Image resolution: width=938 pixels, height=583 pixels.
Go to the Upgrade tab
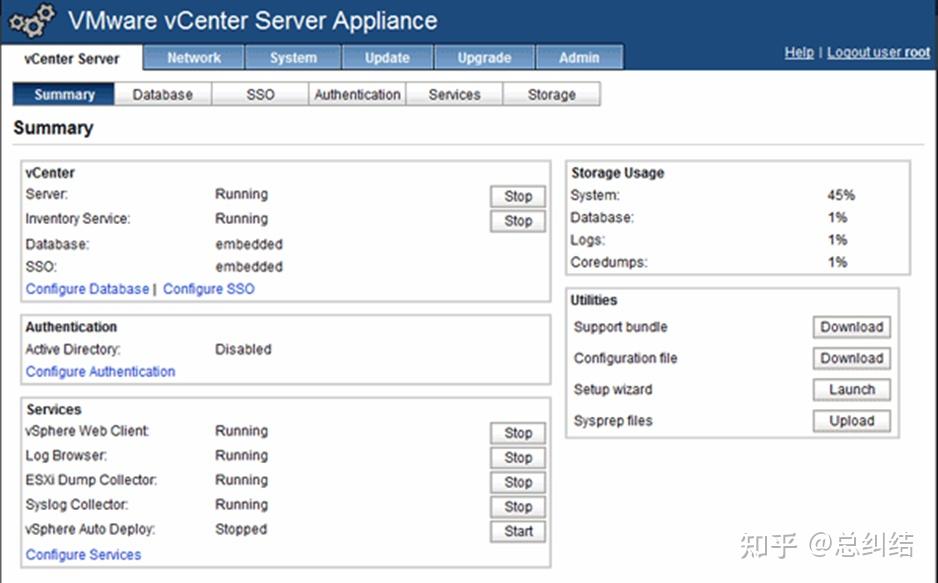(484, 58)
